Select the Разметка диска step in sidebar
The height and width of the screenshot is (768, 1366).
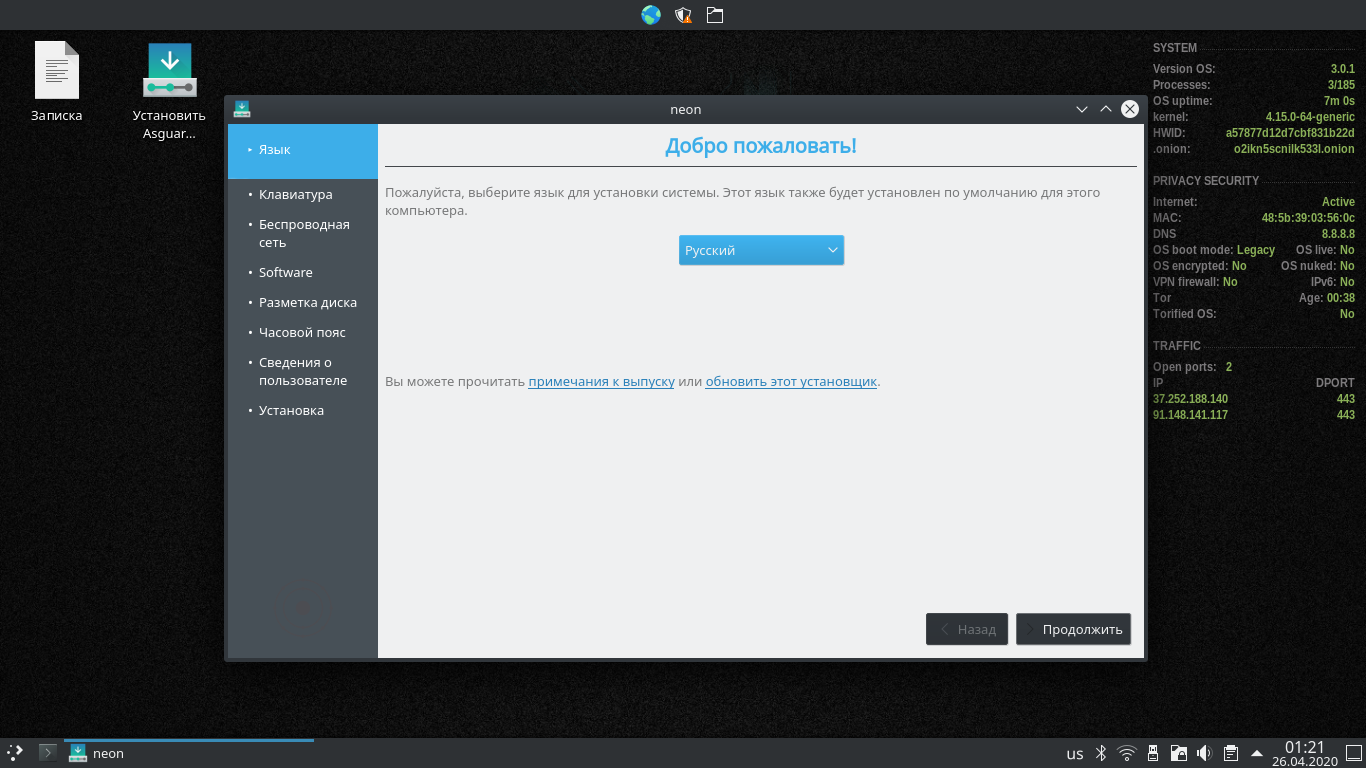(x=308, y=302)
